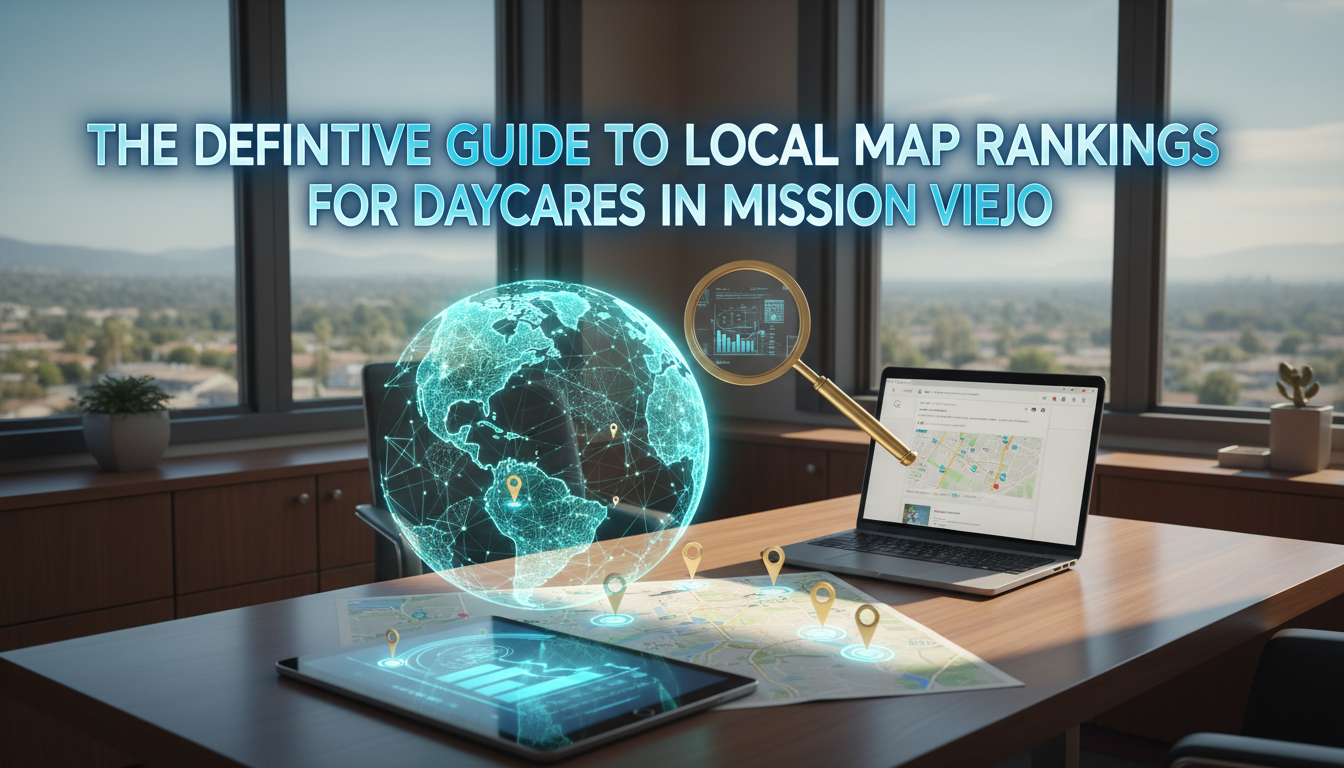Image resolution: width=1344 pixels, height=768 pixels.
Task: Click the rightmost gold pin on the paper map
Action: [866, 623]
